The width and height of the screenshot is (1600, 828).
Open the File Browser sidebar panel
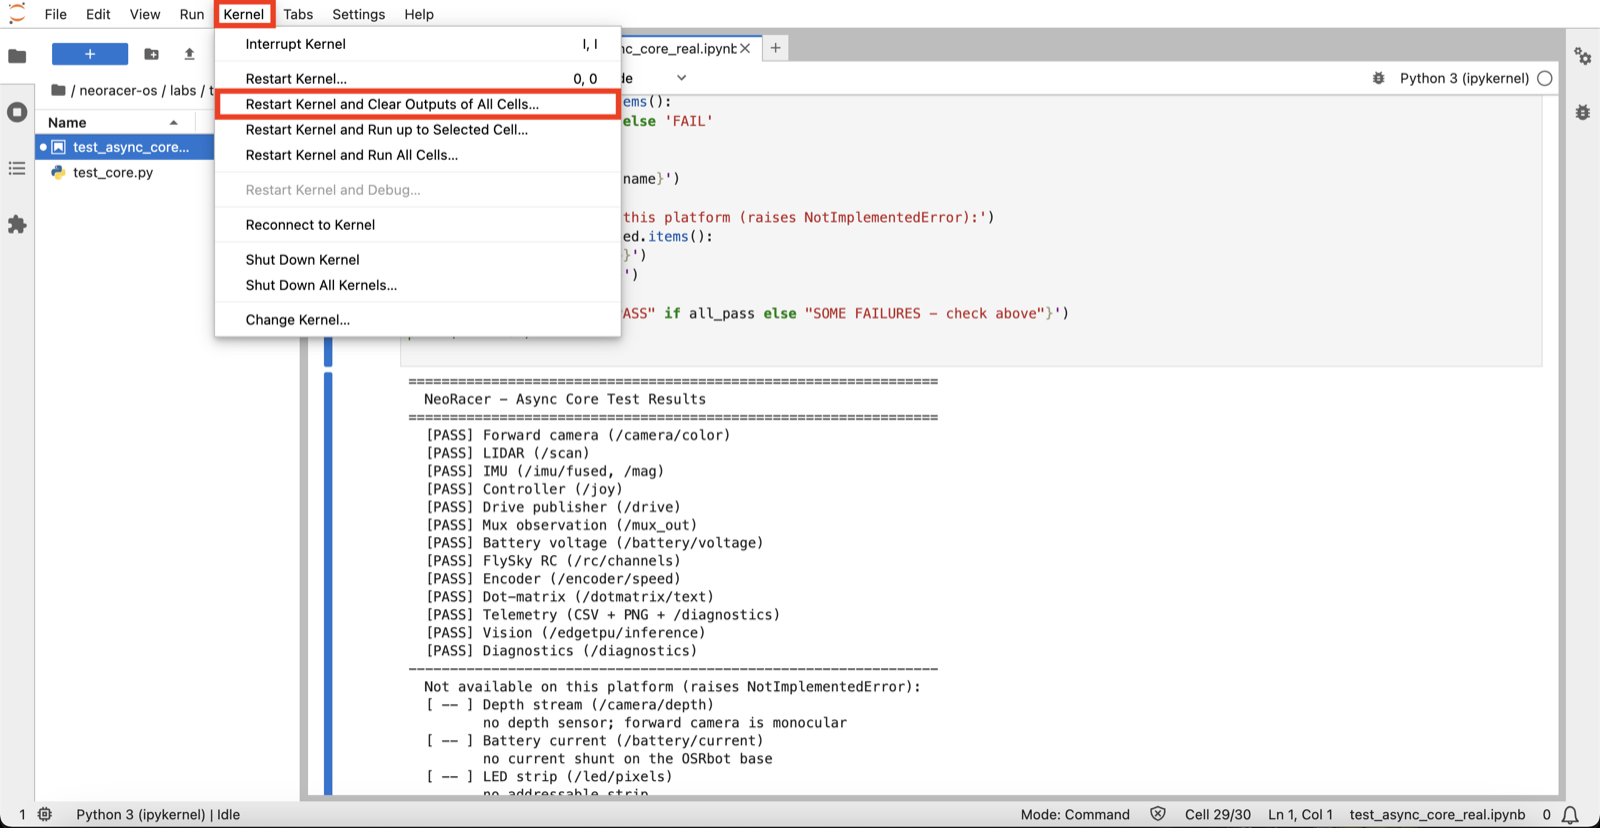[x=17, y=56]
